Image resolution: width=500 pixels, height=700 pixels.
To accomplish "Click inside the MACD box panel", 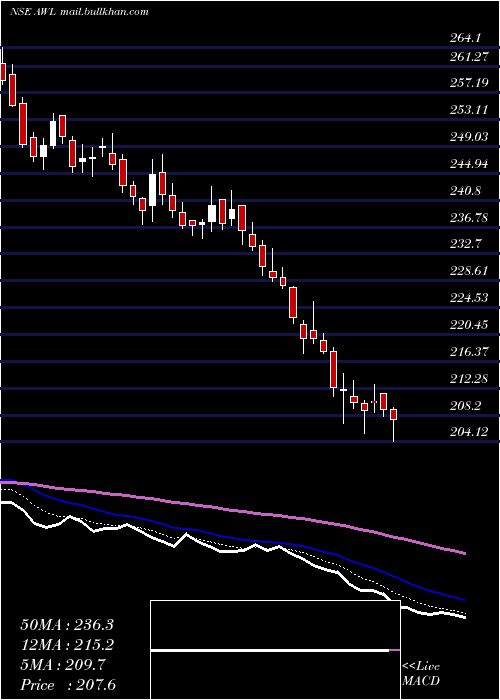I will coord(275,650).
